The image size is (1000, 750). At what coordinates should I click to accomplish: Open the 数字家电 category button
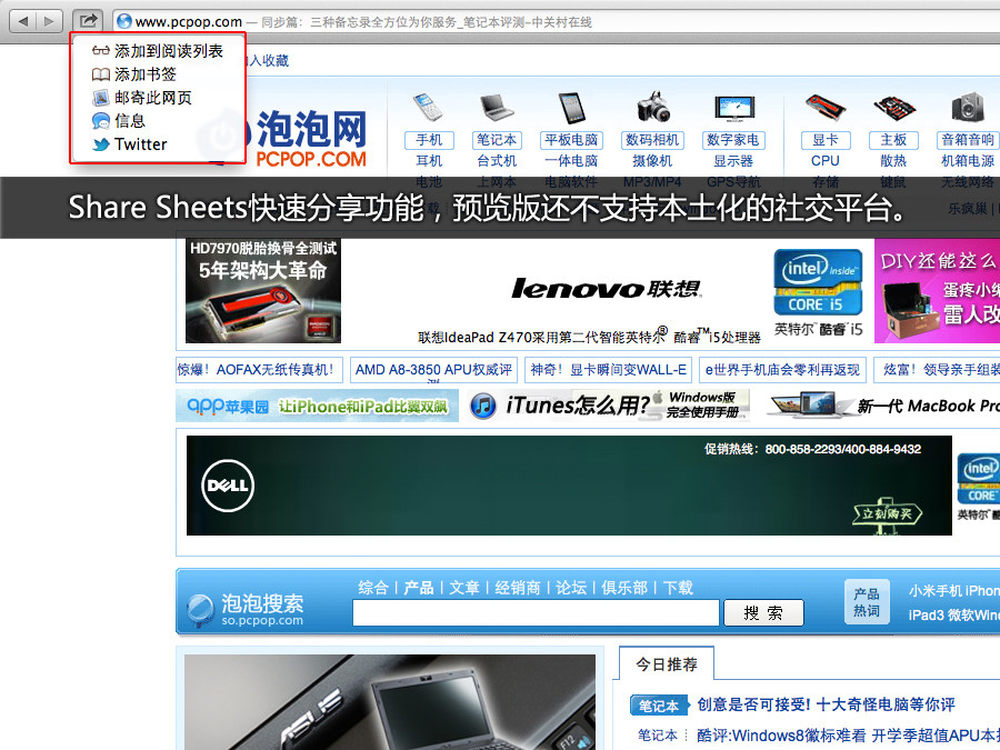click(733, 140)
